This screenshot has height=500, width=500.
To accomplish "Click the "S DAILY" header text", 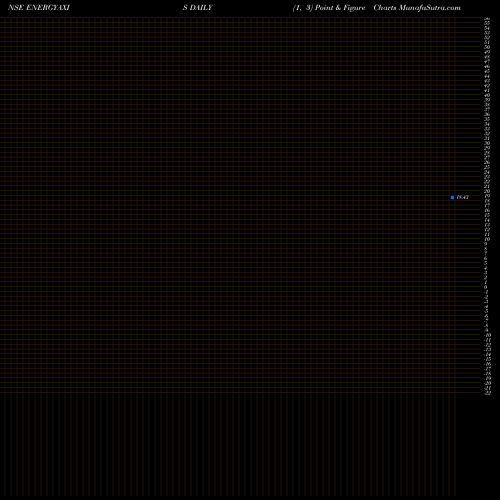I will 197,8.
